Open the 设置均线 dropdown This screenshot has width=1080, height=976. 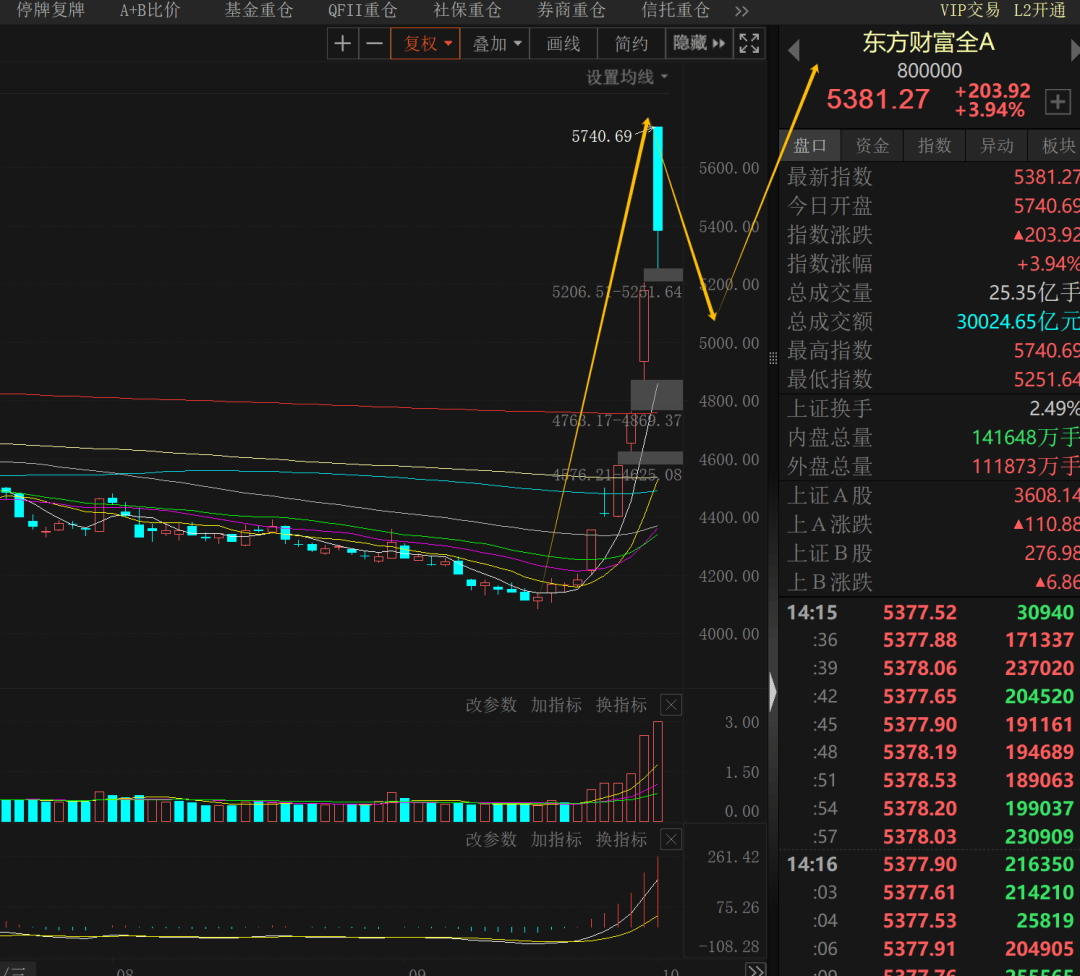627,77
